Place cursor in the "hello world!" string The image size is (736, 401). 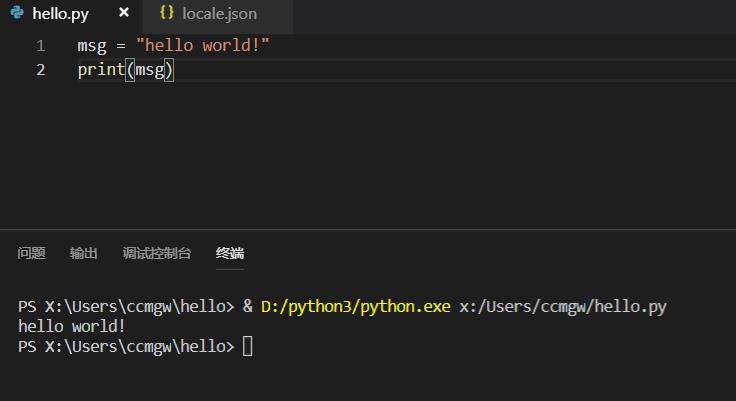point(203,46)
